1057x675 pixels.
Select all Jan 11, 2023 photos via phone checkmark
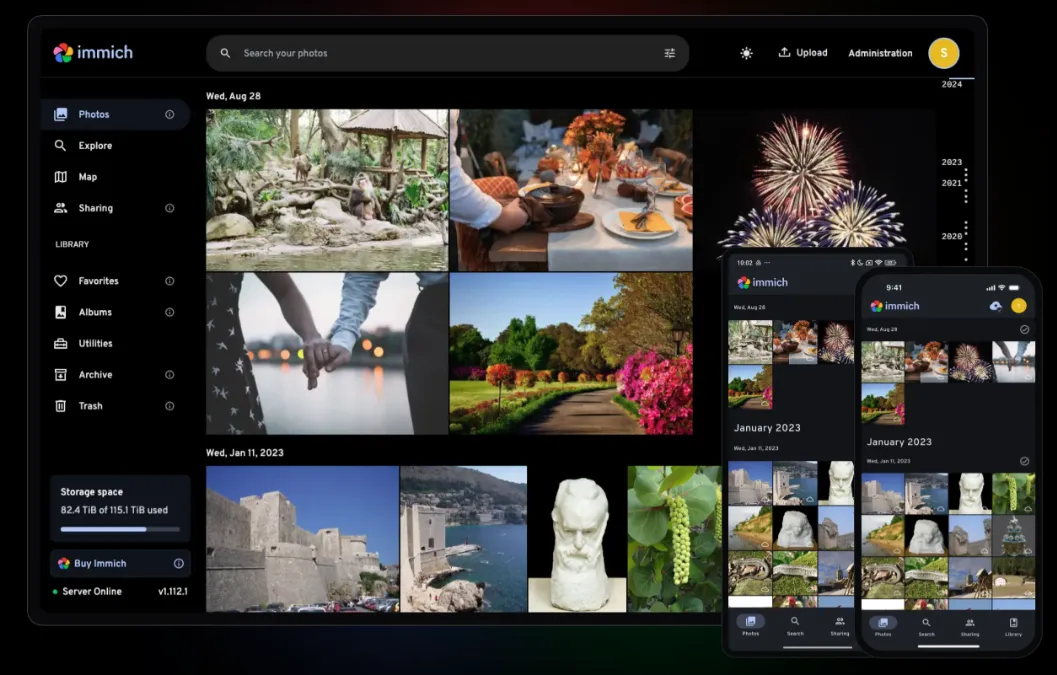pyautogui.click(x=1024, y=461)
